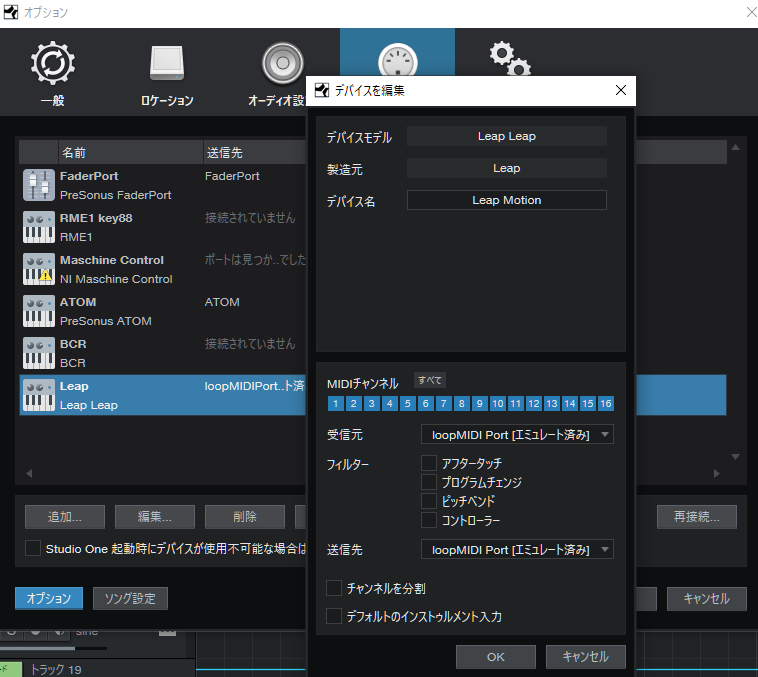This screenshot has width=758, height=677.
Task: Click the ATOM device keyboard icon
Action: 39,311
